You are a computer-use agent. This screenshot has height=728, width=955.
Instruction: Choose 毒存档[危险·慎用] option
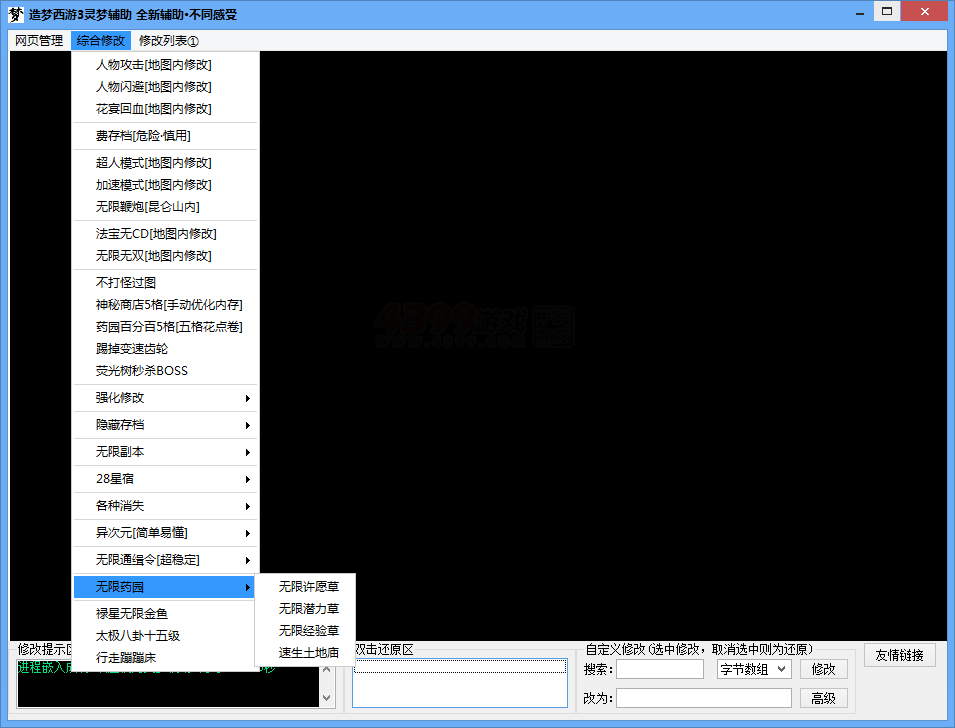point(166,136)
